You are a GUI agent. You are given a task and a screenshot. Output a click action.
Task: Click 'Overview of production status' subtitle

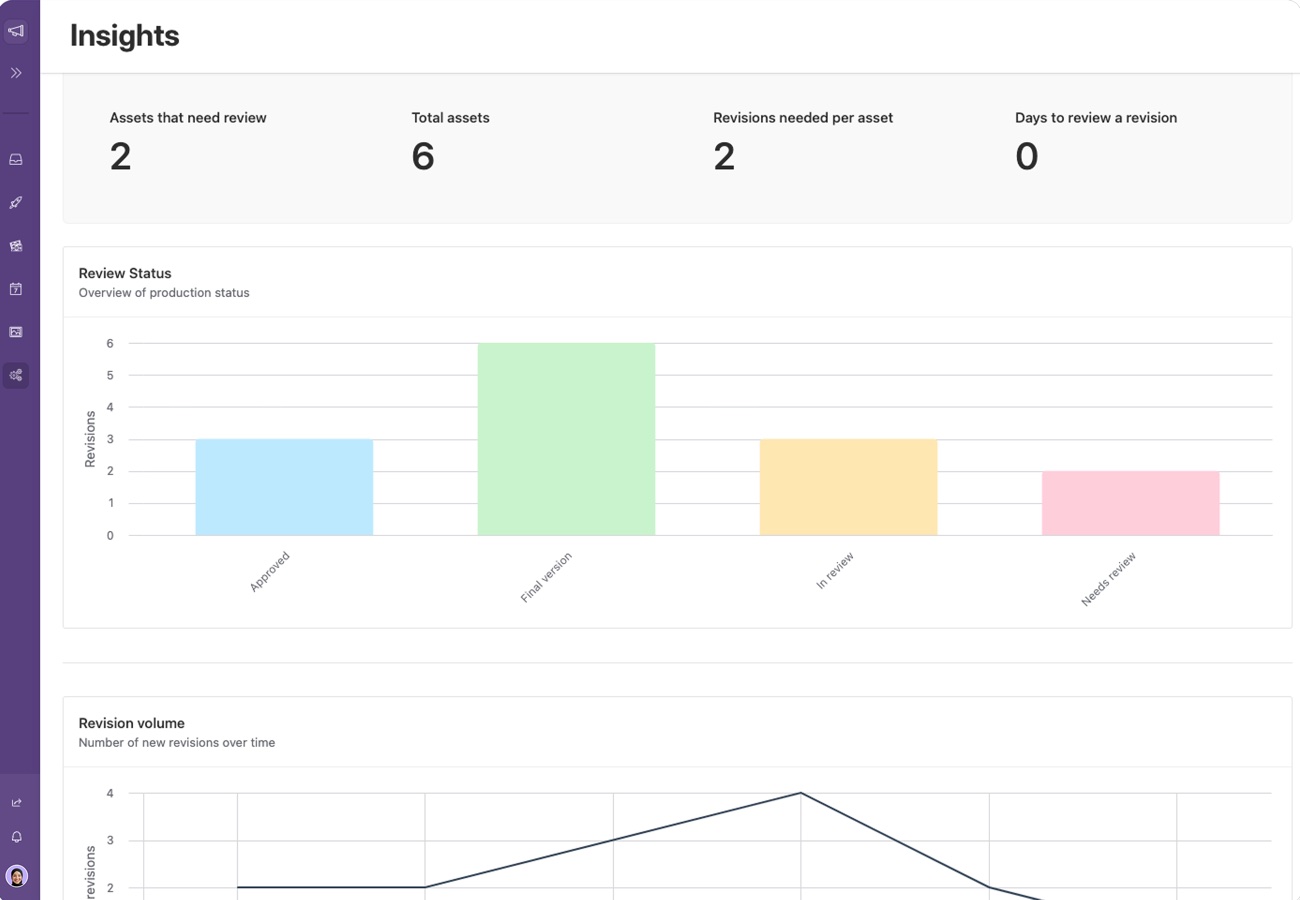click(x=164, y=293)
